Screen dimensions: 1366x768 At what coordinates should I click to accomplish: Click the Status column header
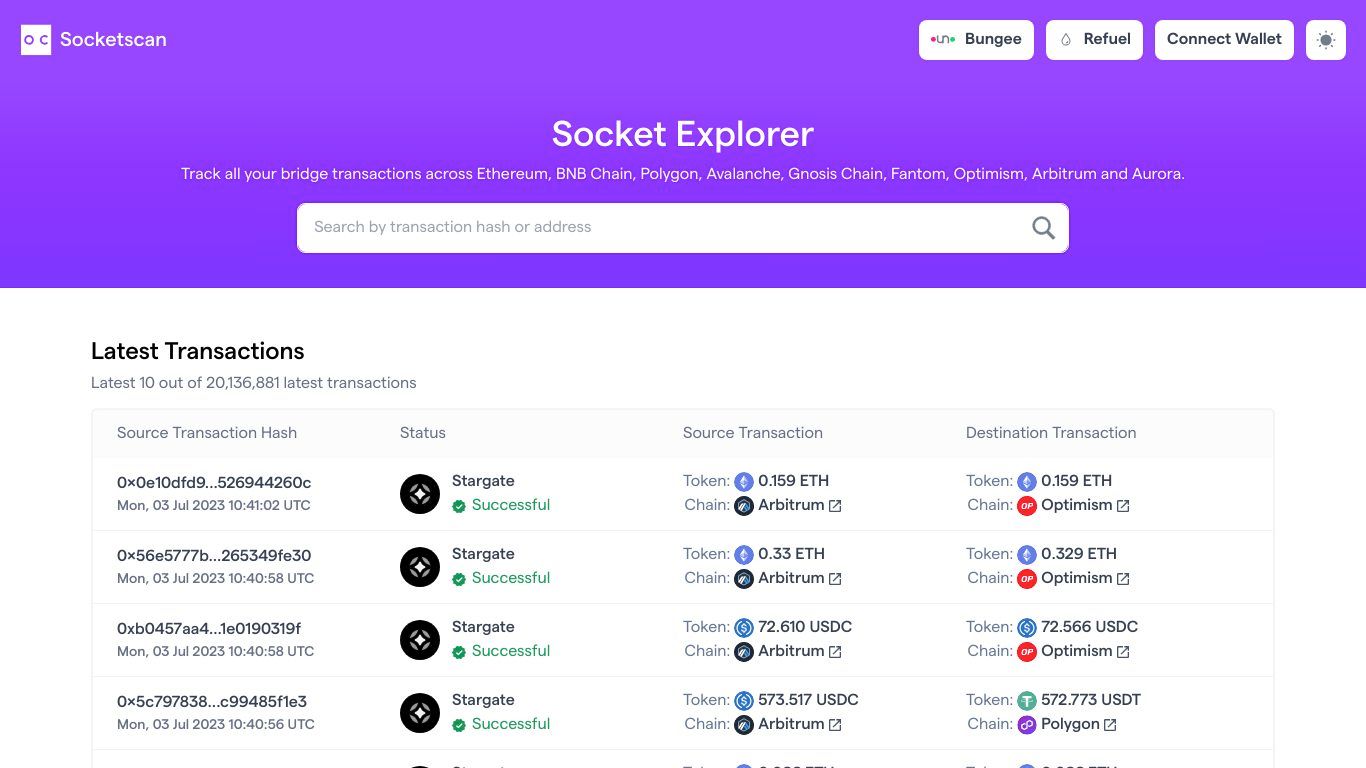coord(423,433)
